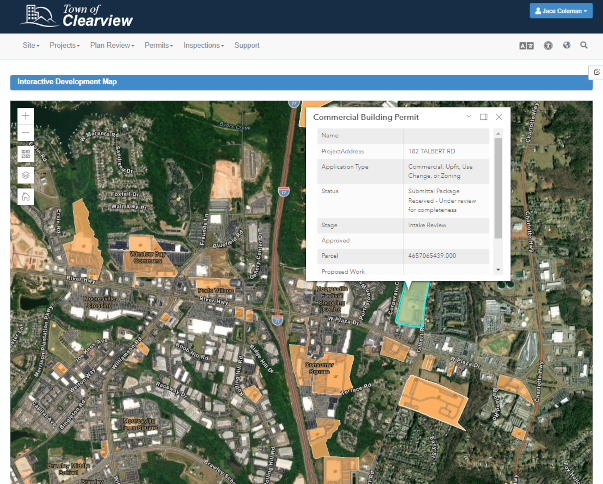Zoom in on the map
The width and height of the screenshot is (603, 484).
click(x=26, y=116)
